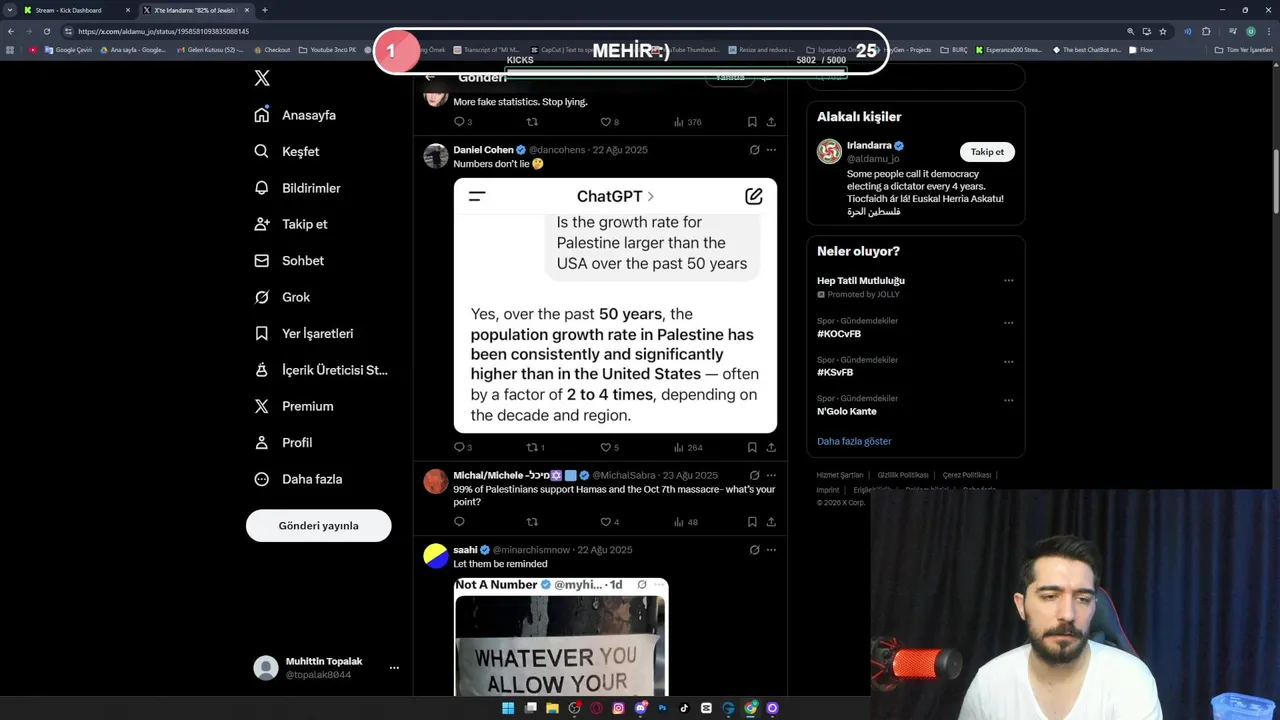
Task: Open Google Çeviri bookmark
Action: (x=69, y=50)
